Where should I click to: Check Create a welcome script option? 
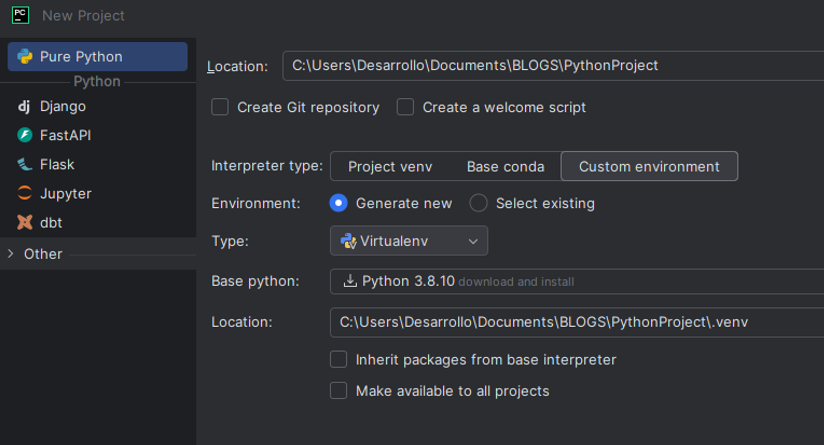pyautogui.click(x=405, y=107)
